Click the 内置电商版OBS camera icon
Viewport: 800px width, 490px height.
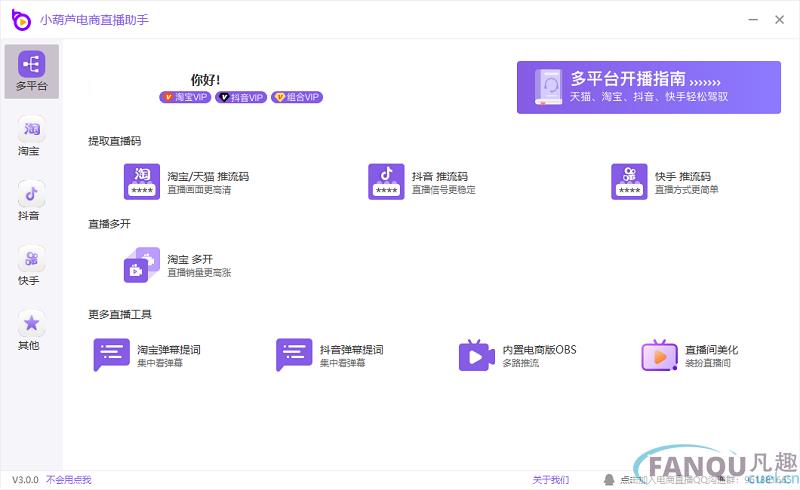tap(477, 355)
